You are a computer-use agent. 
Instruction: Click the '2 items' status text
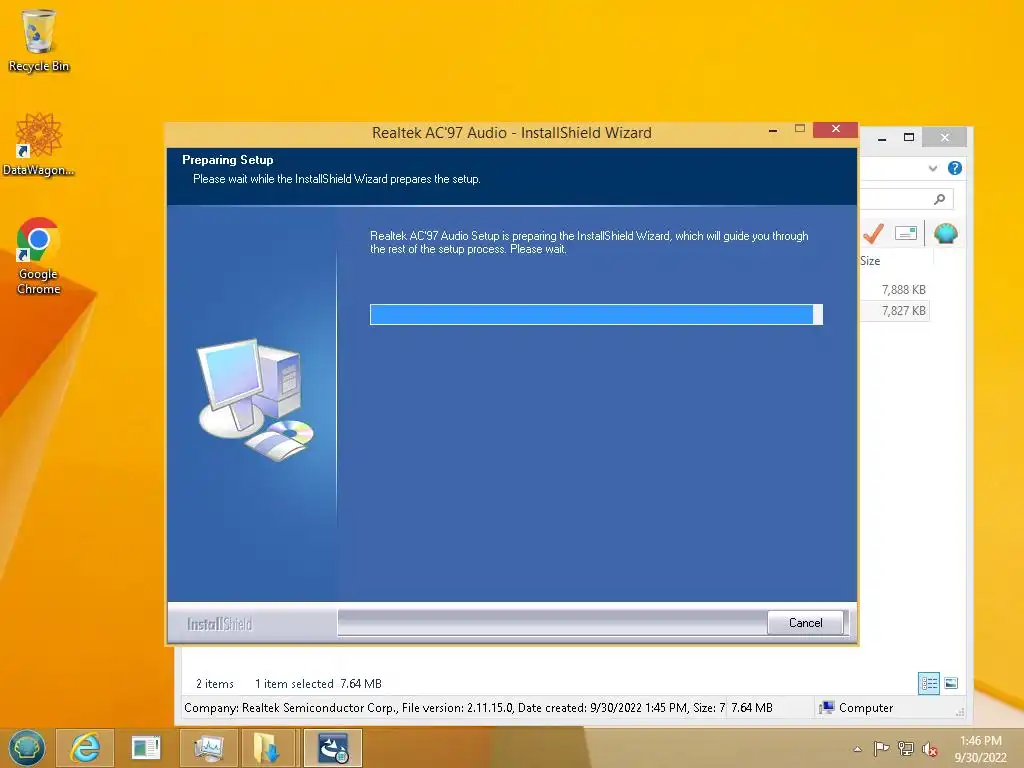pyautogui.click(x=215, y=684)
